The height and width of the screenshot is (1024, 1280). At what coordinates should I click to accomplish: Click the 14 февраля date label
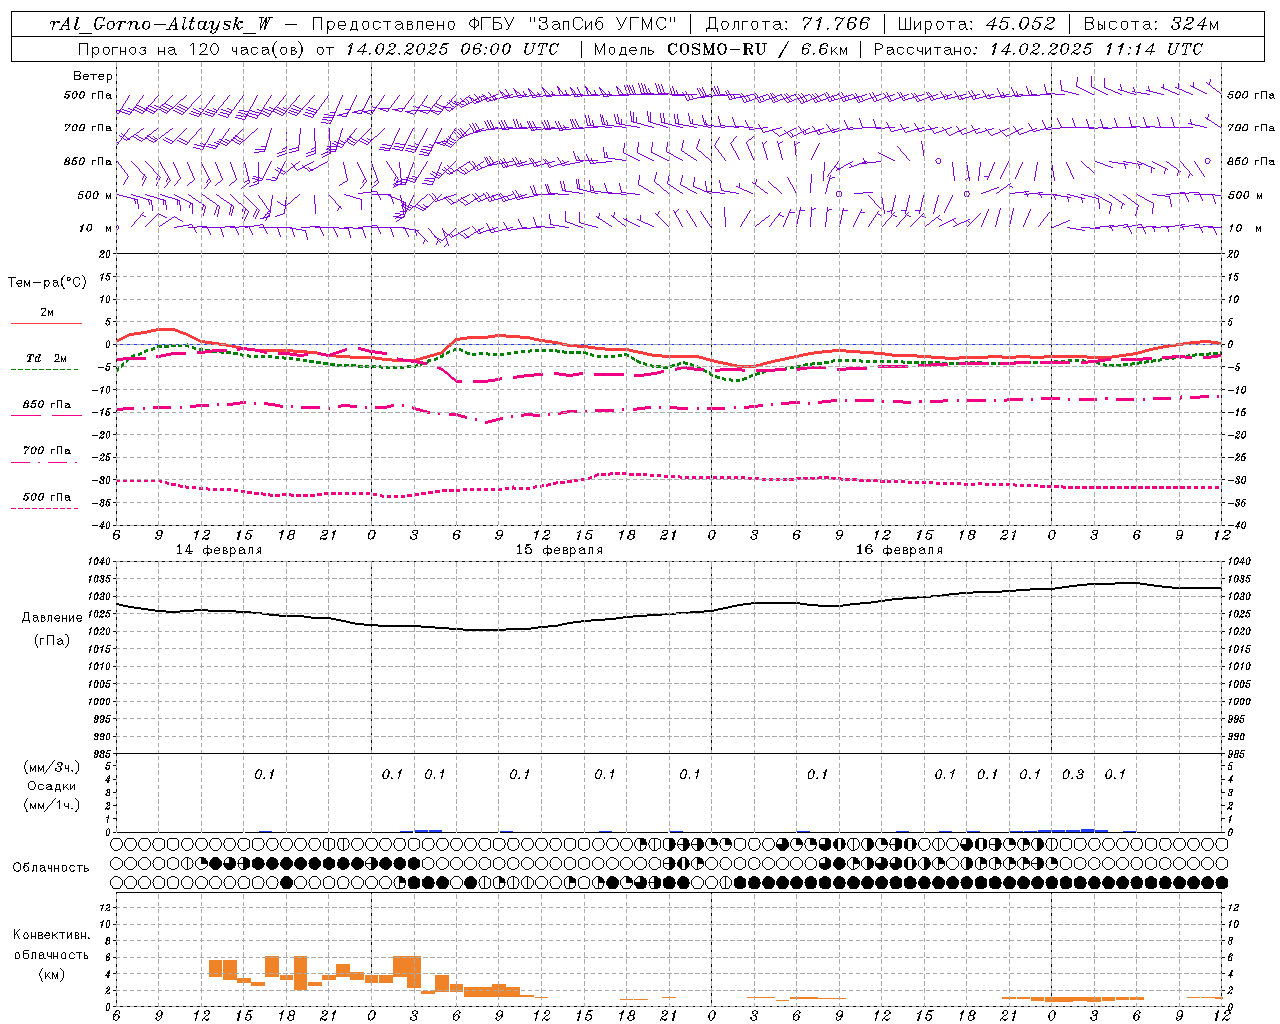[x=219, y=550]
